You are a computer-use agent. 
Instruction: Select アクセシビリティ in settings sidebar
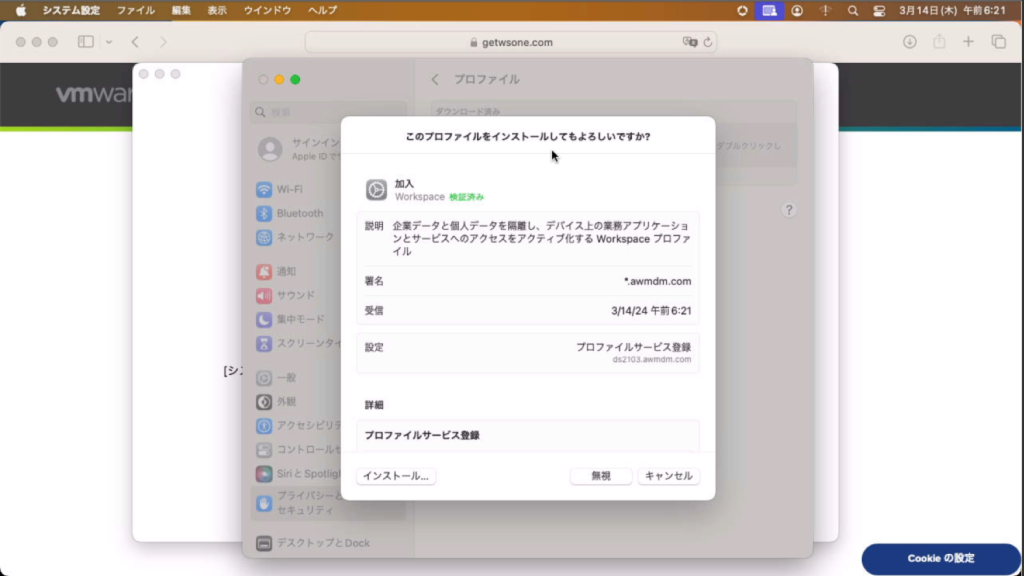pyautogui.click(x=328, y=426)
